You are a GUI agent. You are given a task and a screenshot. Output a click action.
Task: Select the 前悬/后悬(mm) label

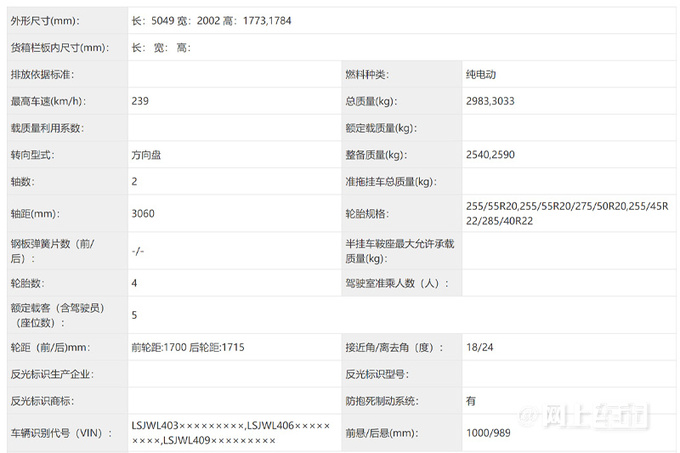coord(382,433)
